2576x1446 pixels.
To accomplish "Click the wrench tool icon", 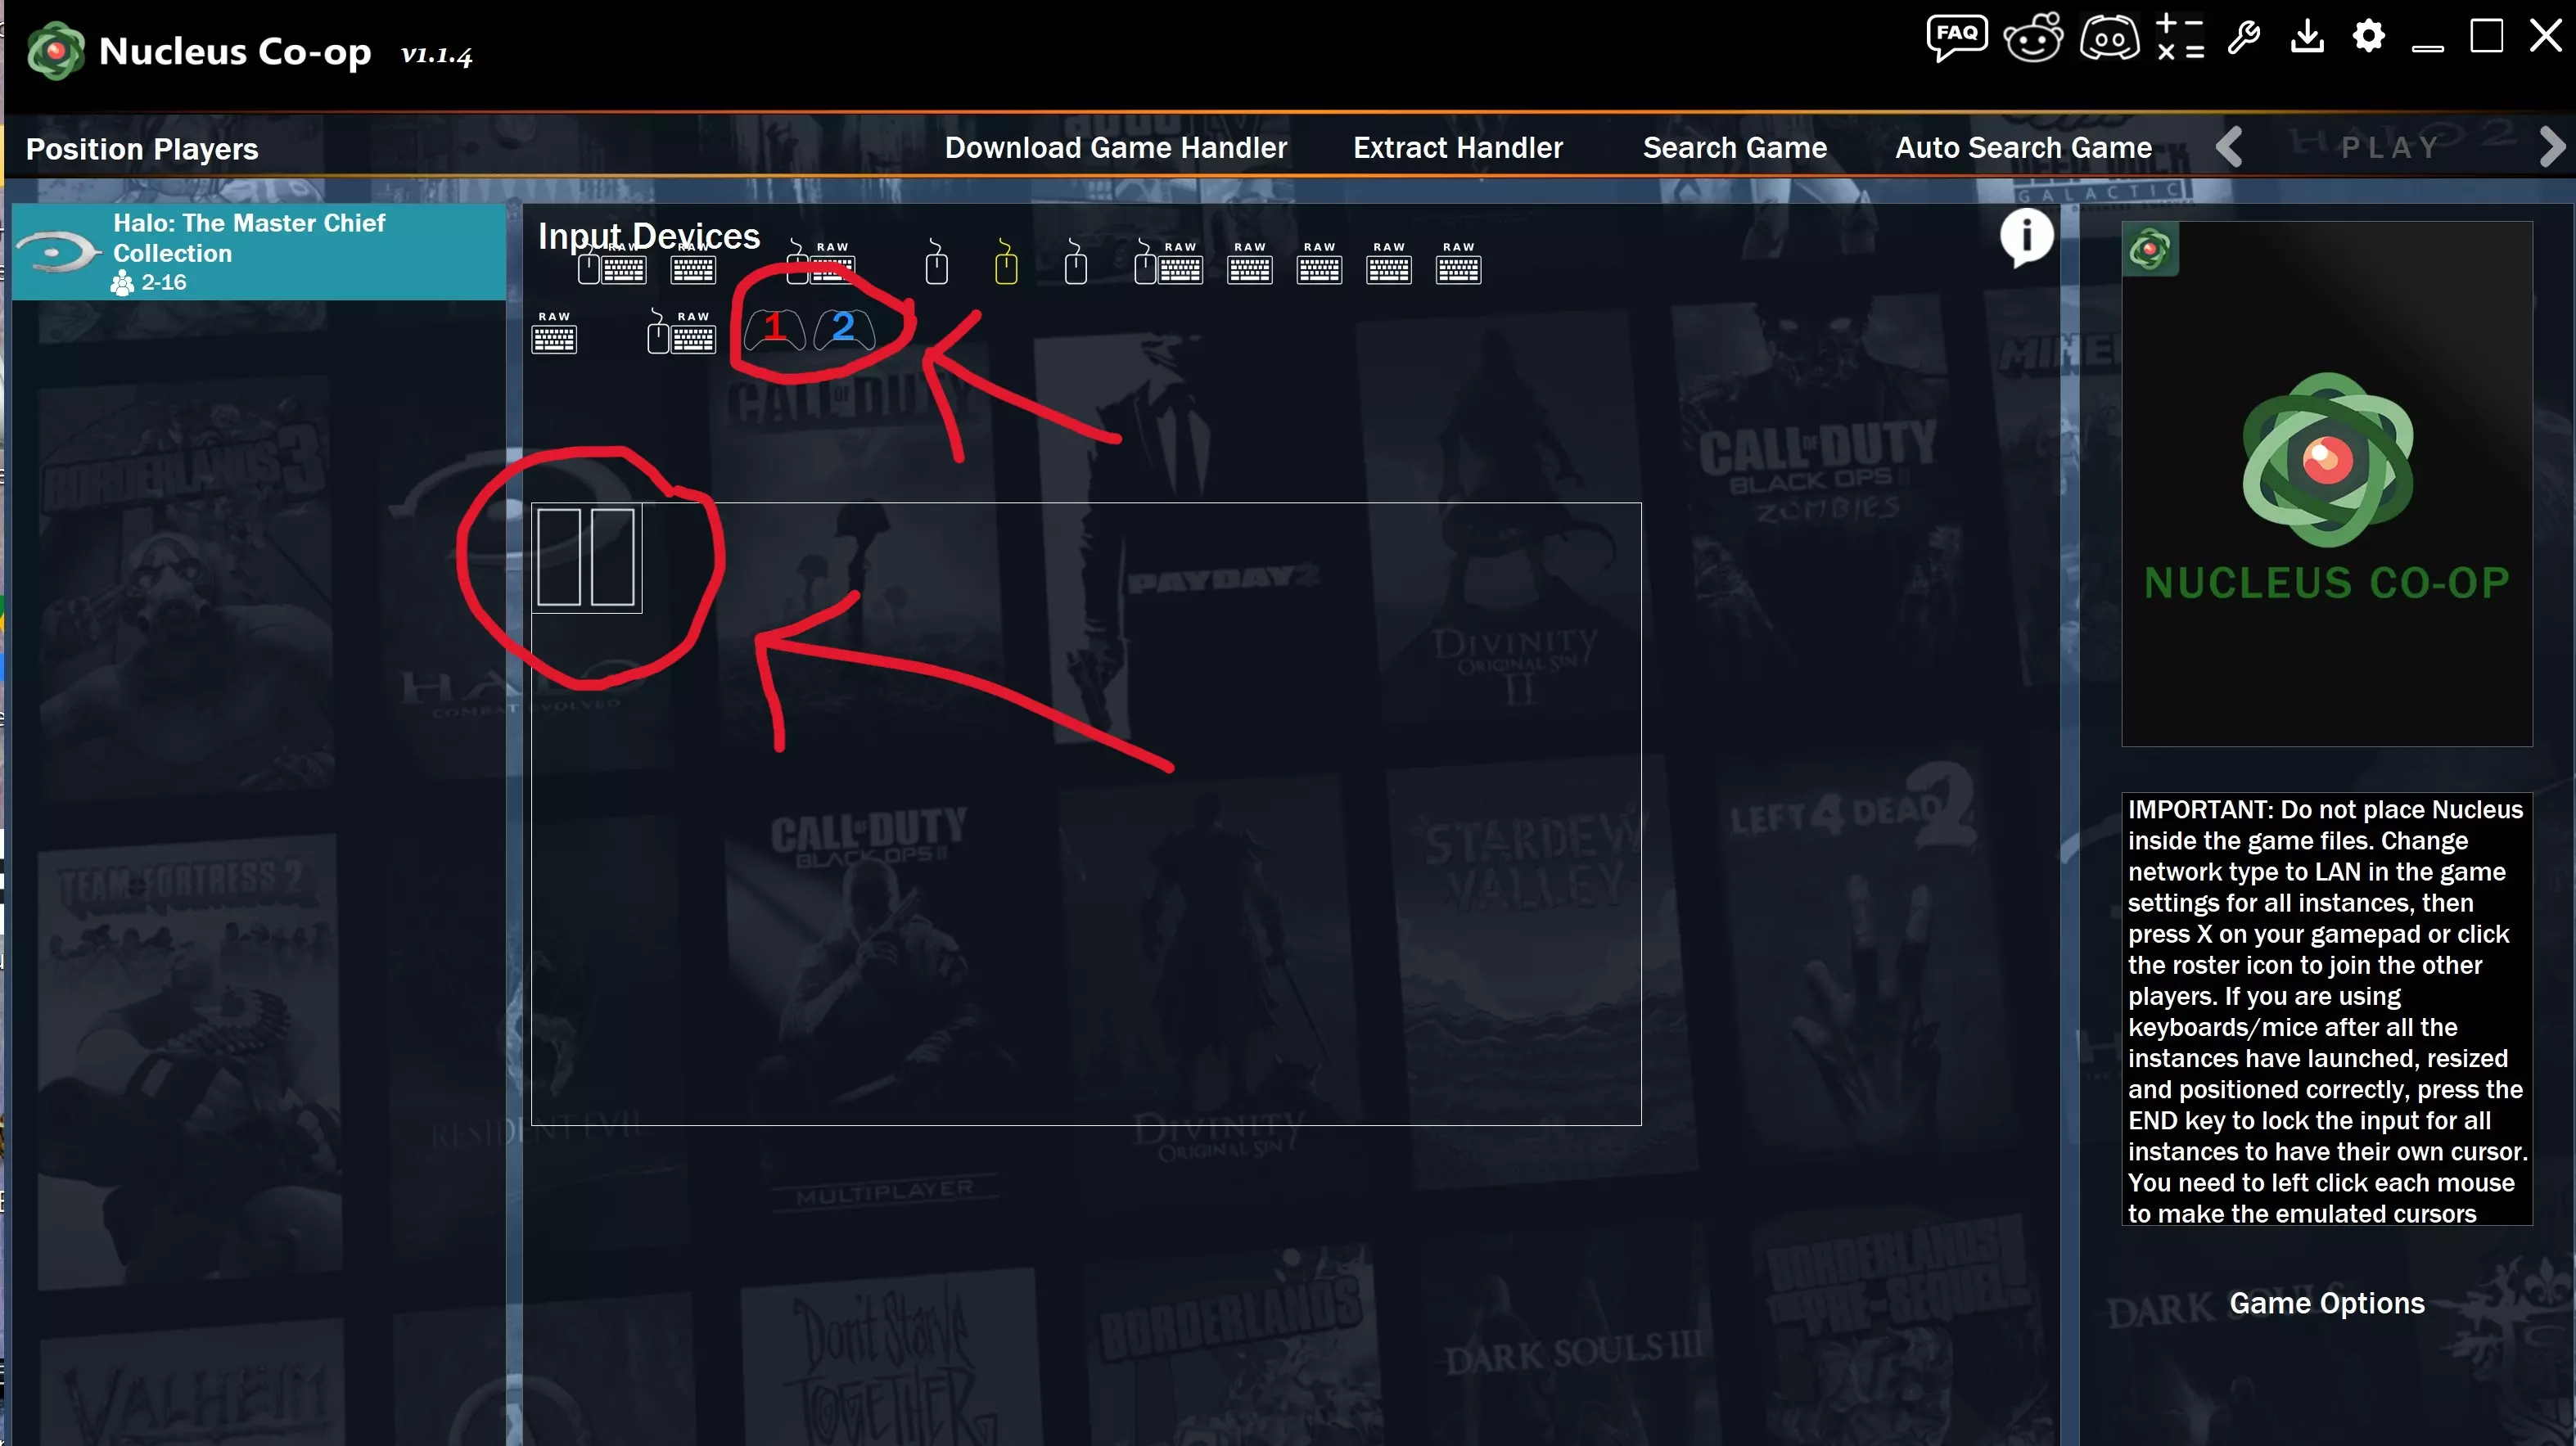I will point(2244,38).
